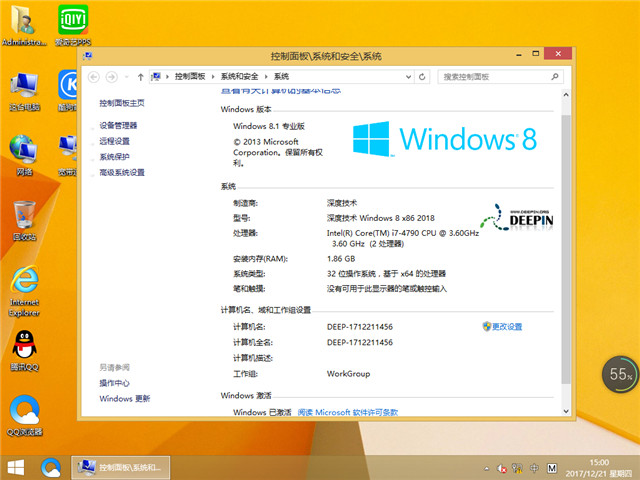Screen dimensions: 640x480
Task: Select 控制面板 breadcrumb in address bar
Action: (190, 76)
